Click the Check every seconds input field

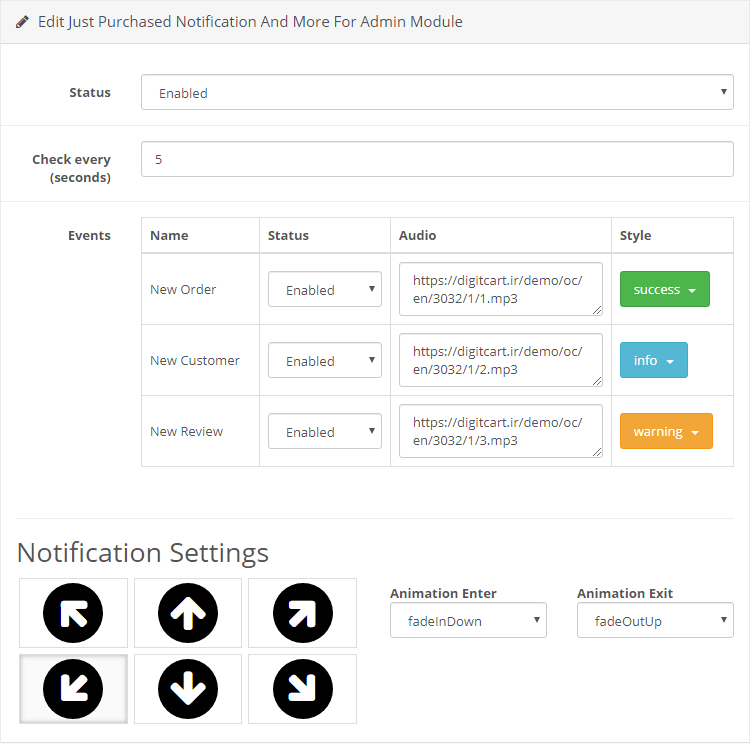pos(437,159)
